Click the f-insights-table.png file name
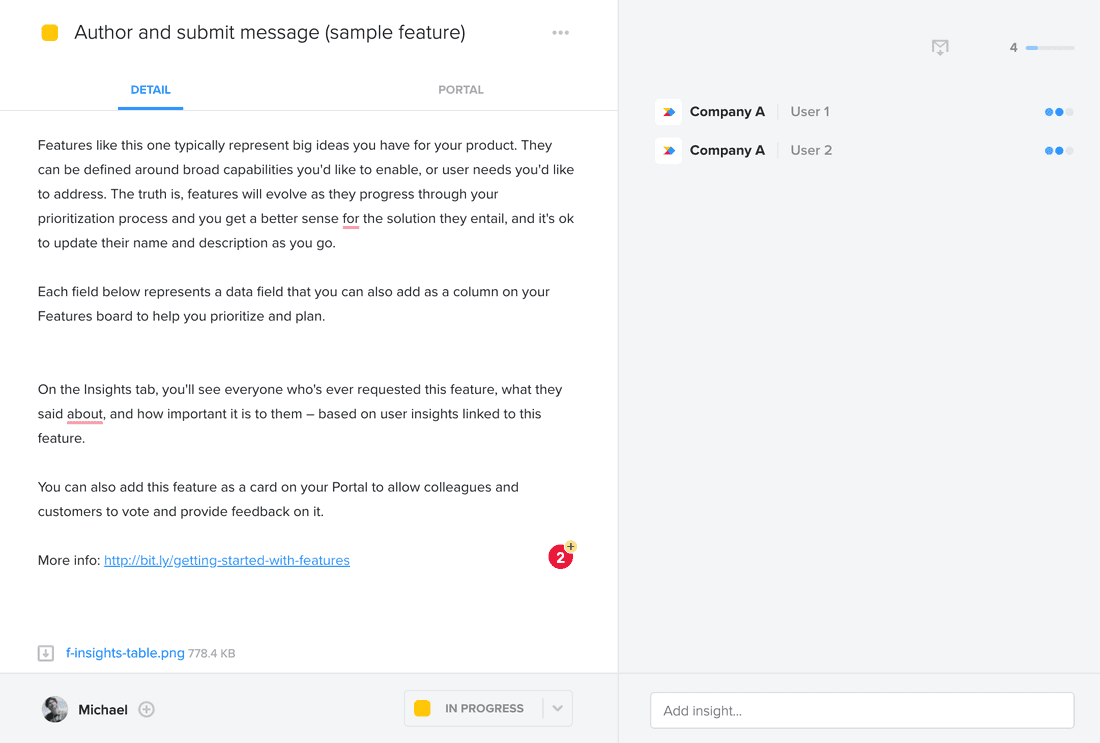Viewport: 1100px width, 743px height. coord(124,652)
